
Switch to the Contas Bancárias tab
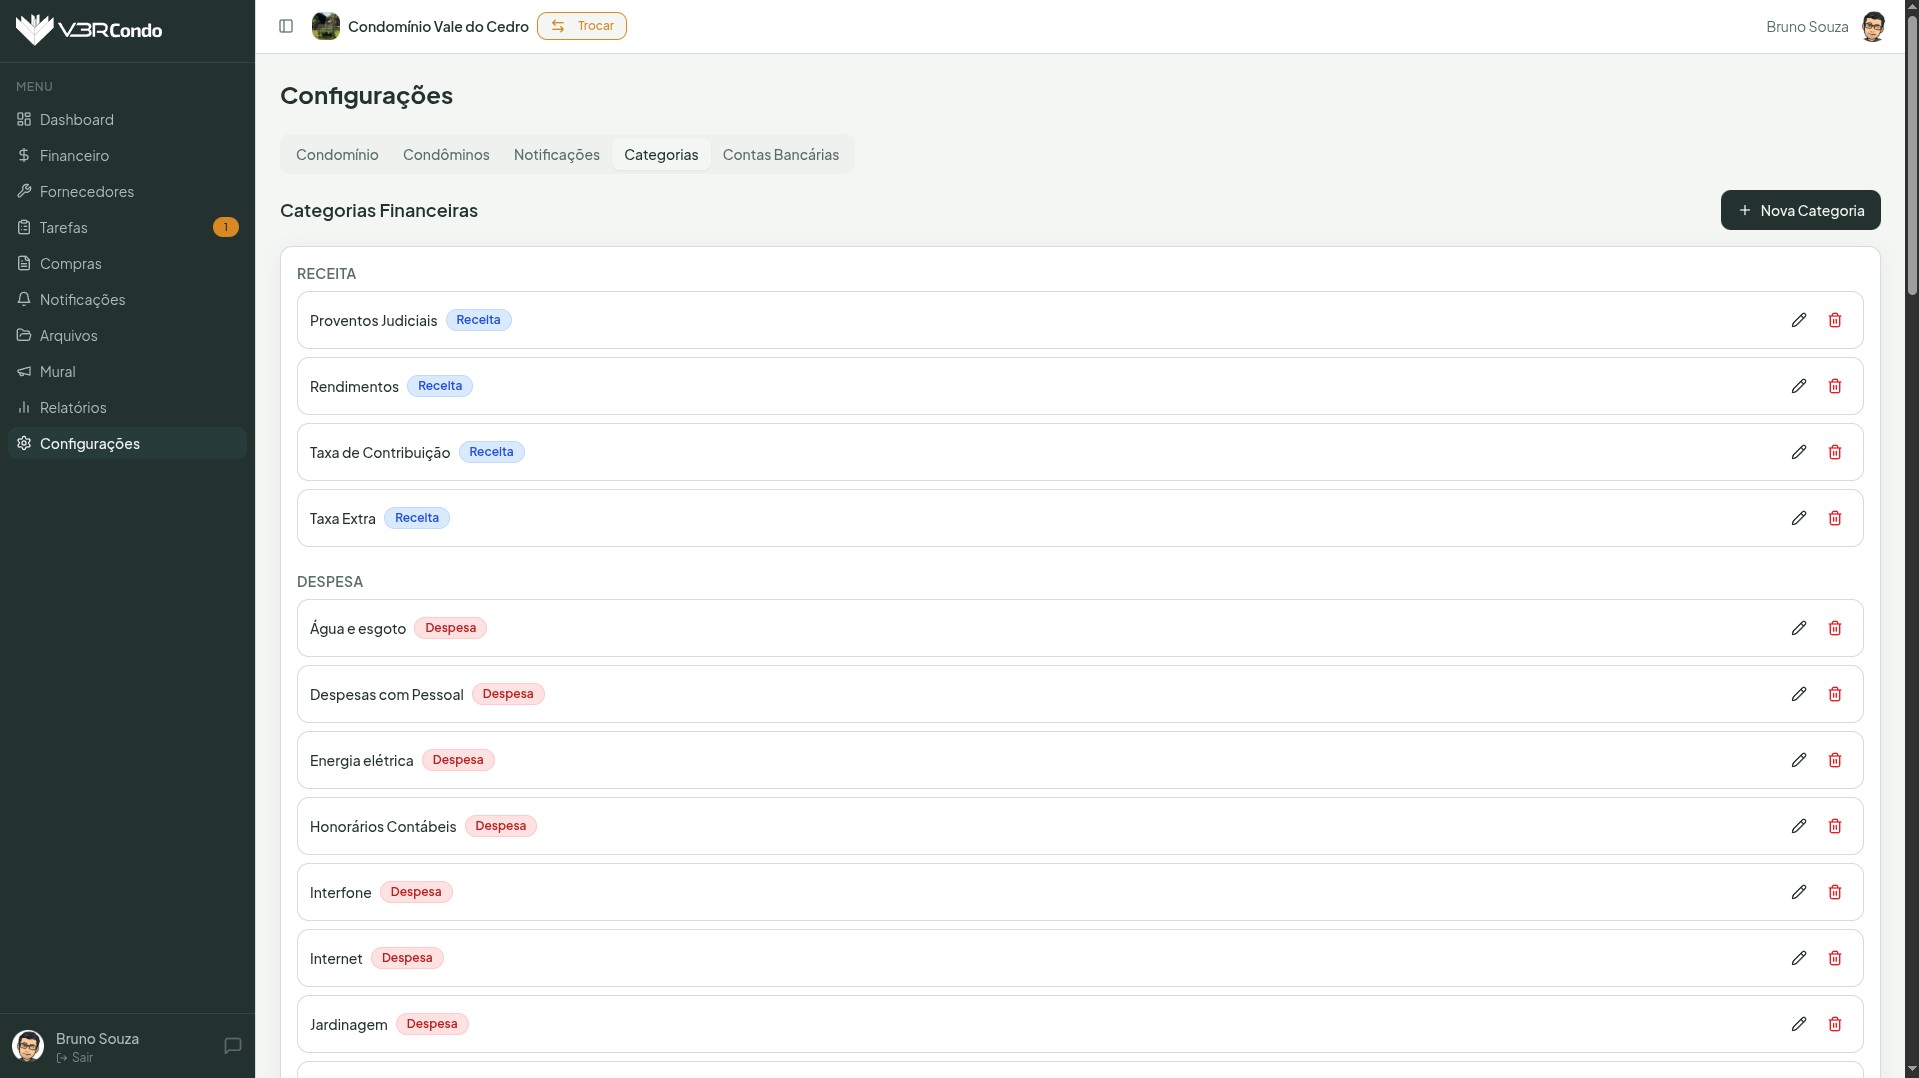(x=780, y=155)
